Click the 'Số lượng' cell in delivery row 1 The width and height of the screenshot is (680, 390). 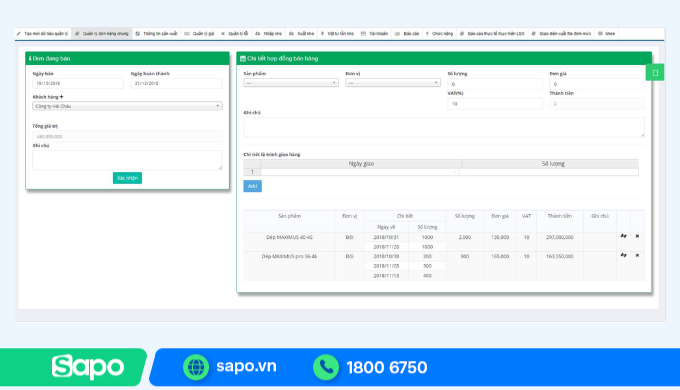549,172
